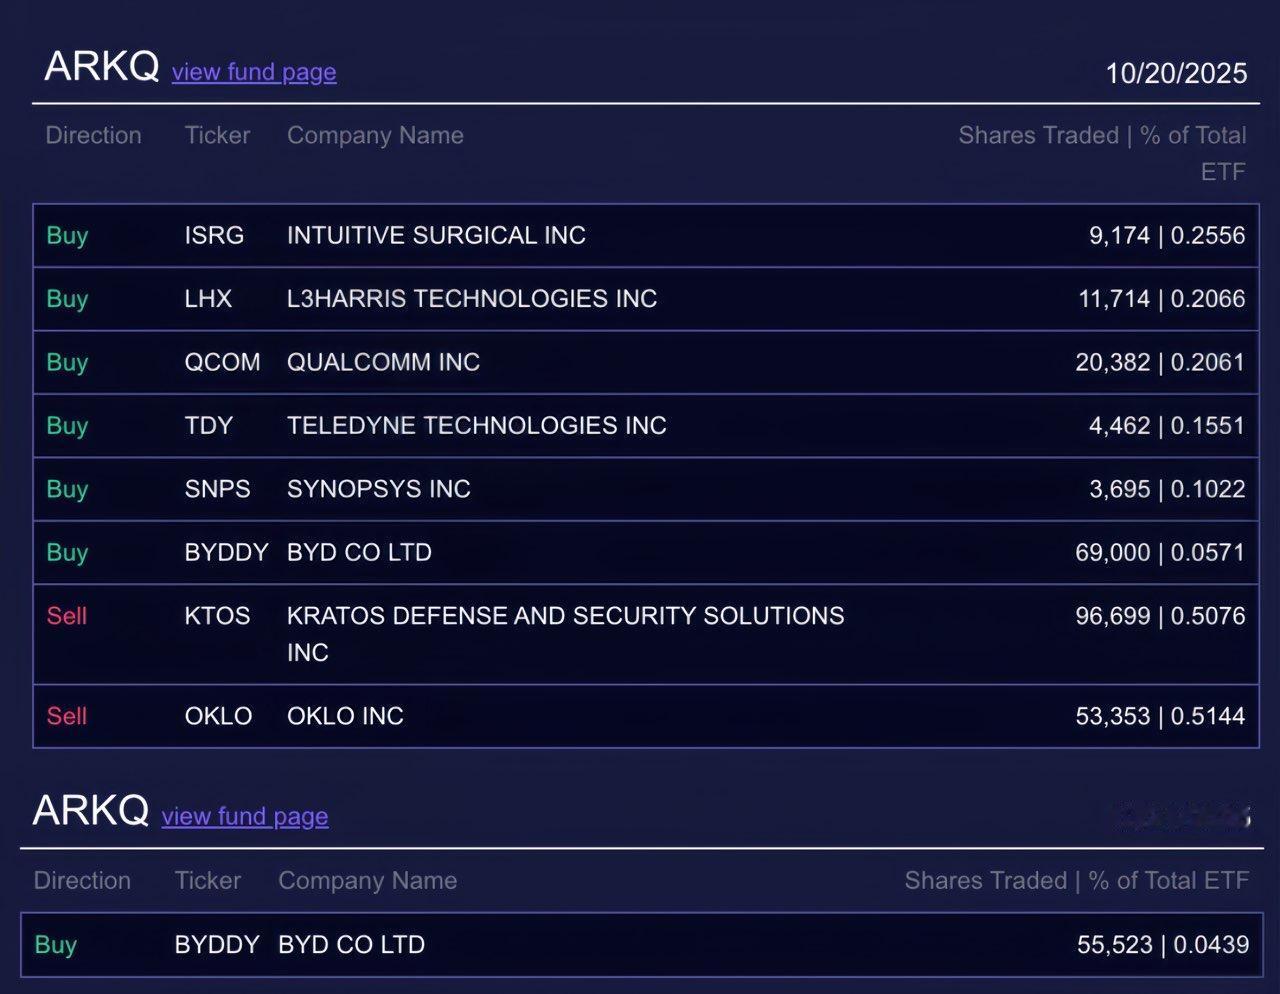Click the 11,714 | 0.2066 value

(x=1162, y=298)
